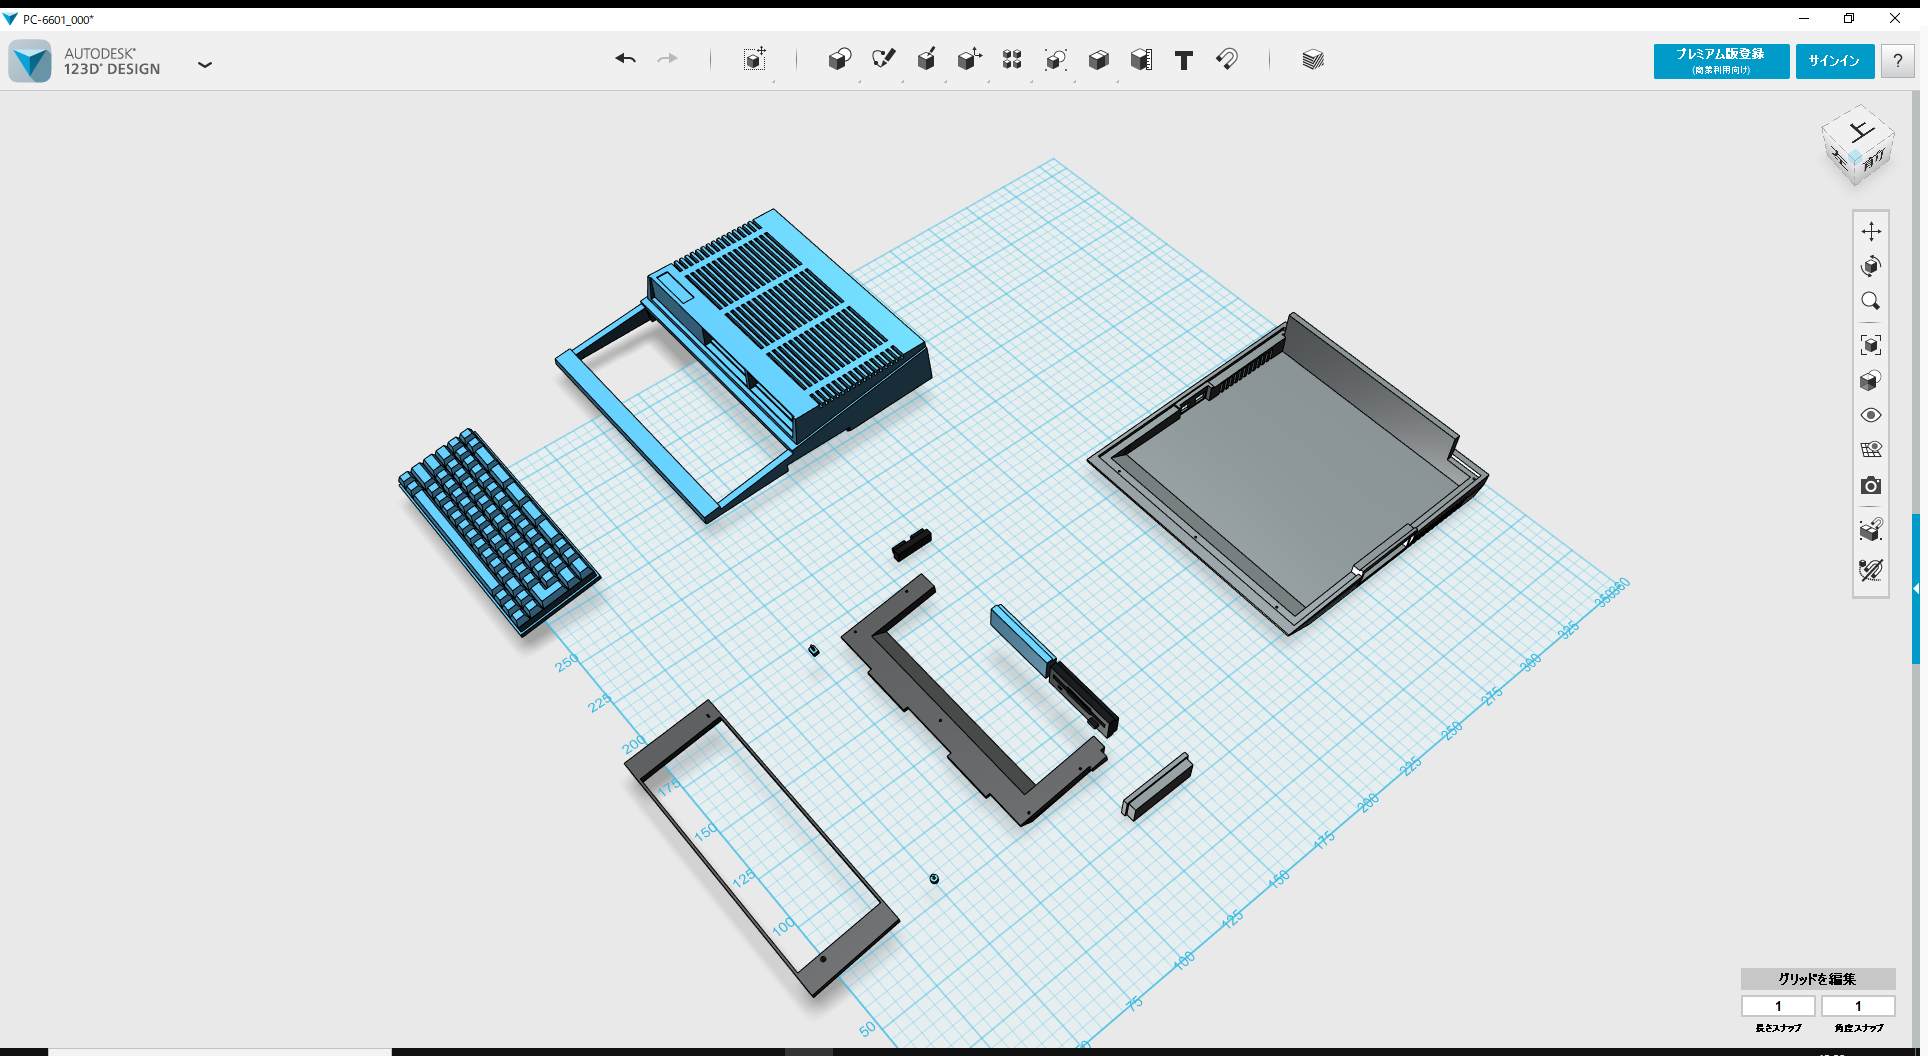Click the PC-6601_000 document title tab
This screenshot has height=1056, width=1928.
click(x=57, y=18)
